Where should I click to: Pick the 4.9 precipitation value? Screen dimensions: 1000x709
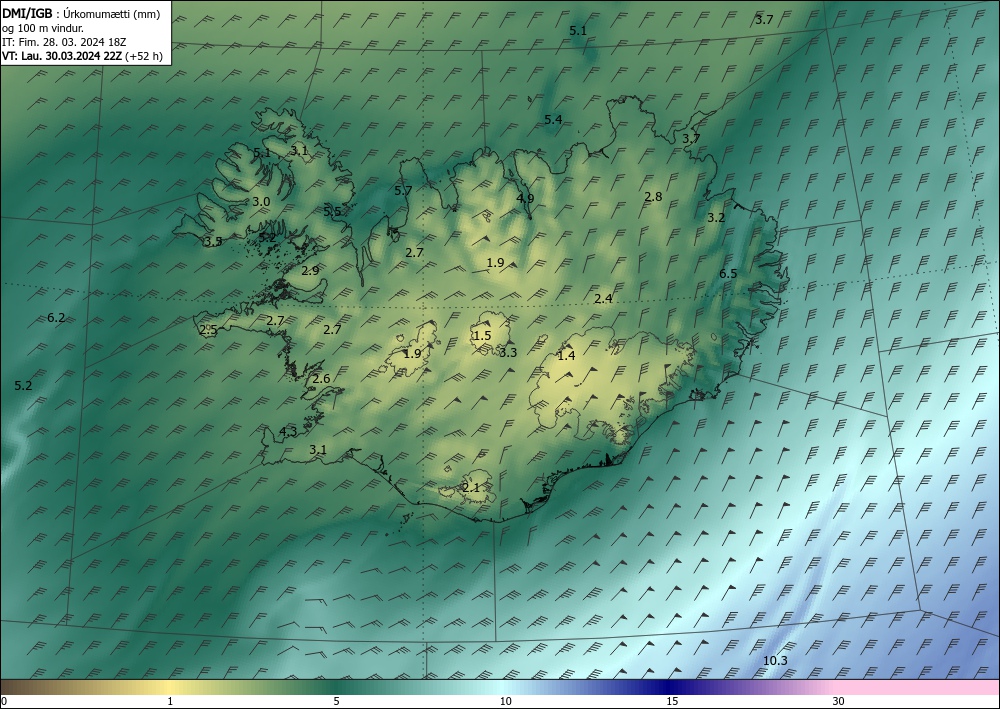[x=525, y=198]
